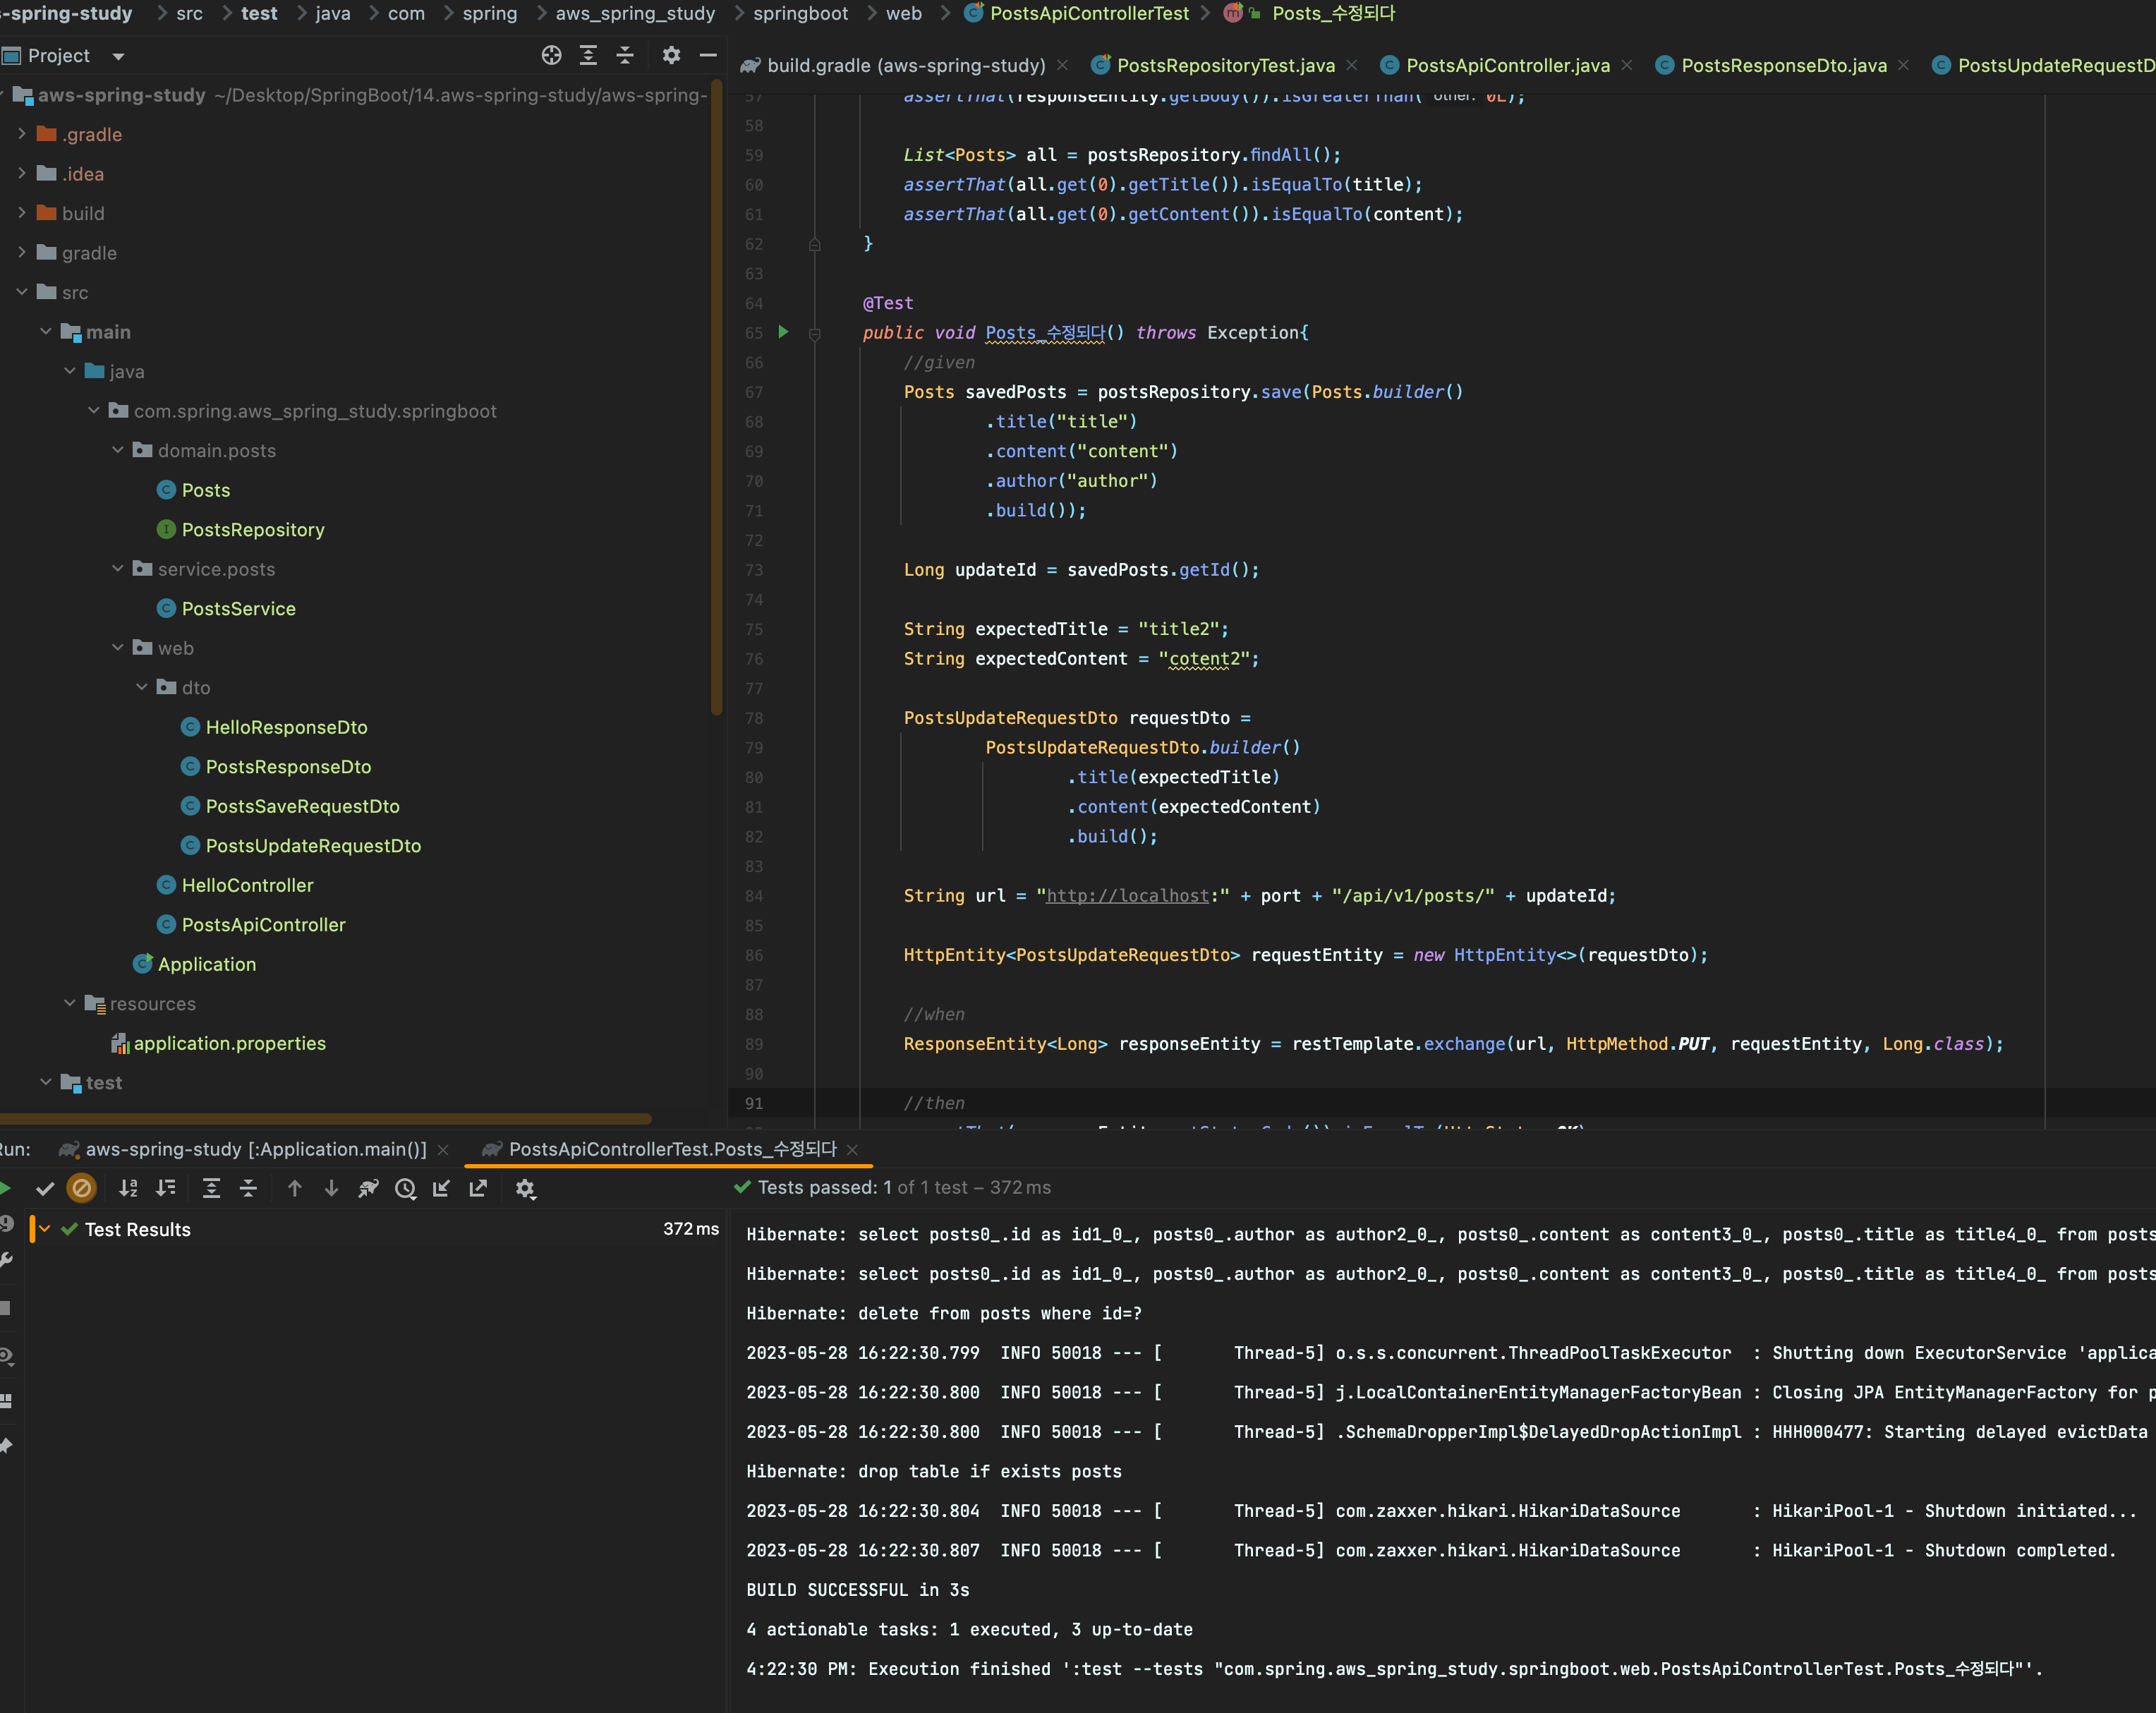Screen dimensions: 2156x1713
Task: Open PostsService in project tree
Action: 238,609
